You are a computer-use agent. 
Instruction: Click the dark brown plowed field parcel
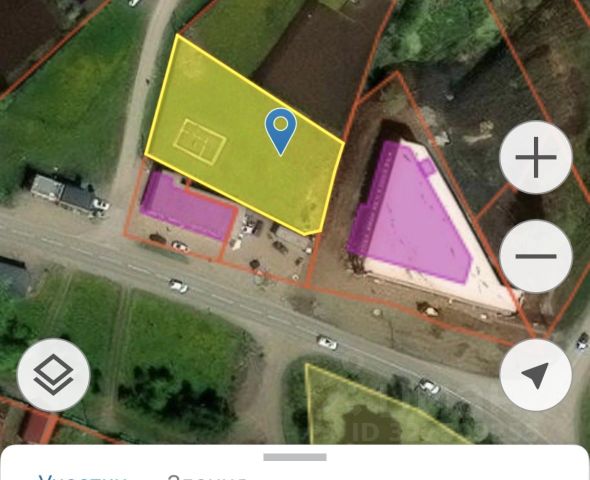pos(316,64)
